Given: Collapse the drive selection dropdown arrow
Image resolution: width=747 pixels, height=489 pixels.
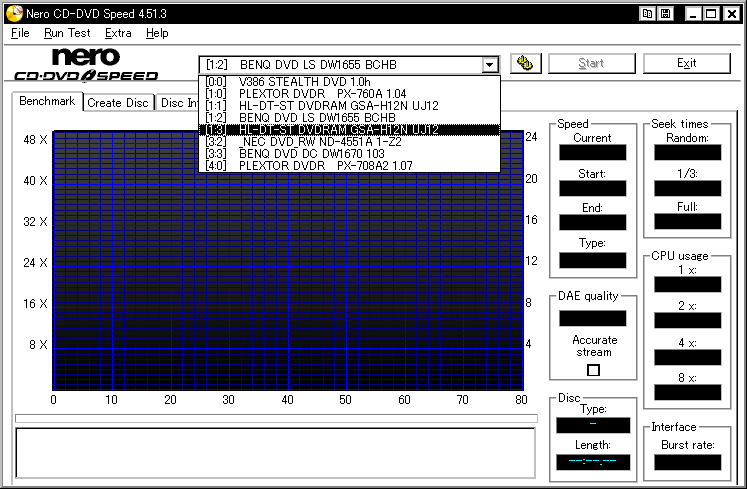Looking at the screenshot, I should (x=489, y=65).
